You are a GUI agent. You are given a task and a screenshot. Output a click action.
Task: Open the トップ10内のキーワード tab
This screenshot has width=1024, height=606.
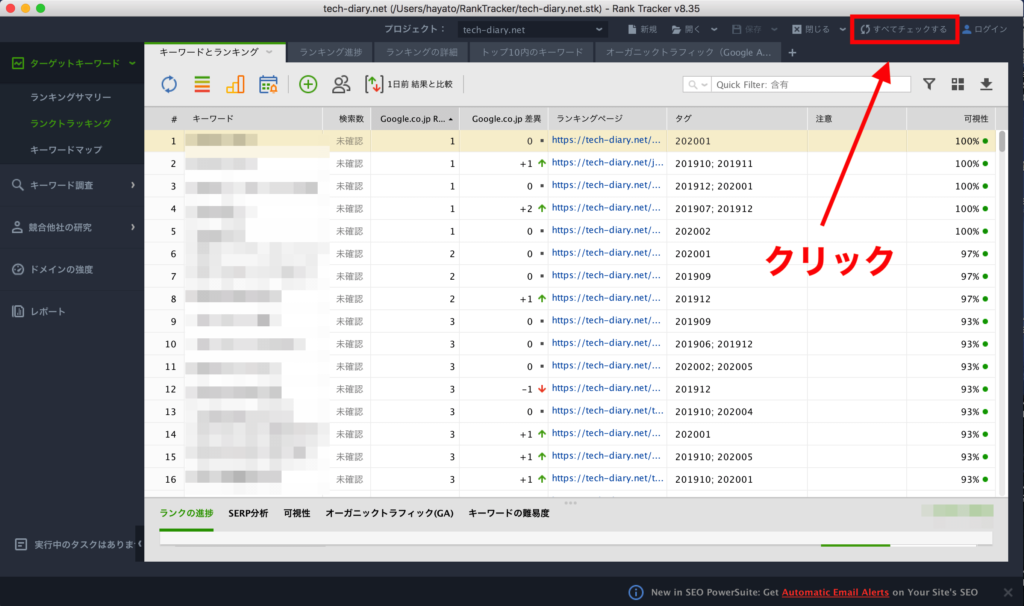coord(532,52)
